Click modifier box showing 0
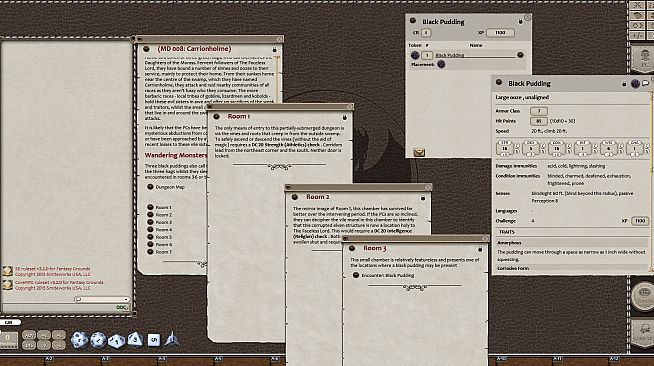The width and height of the screenshot is (654, 366). [x=9, y=340]
